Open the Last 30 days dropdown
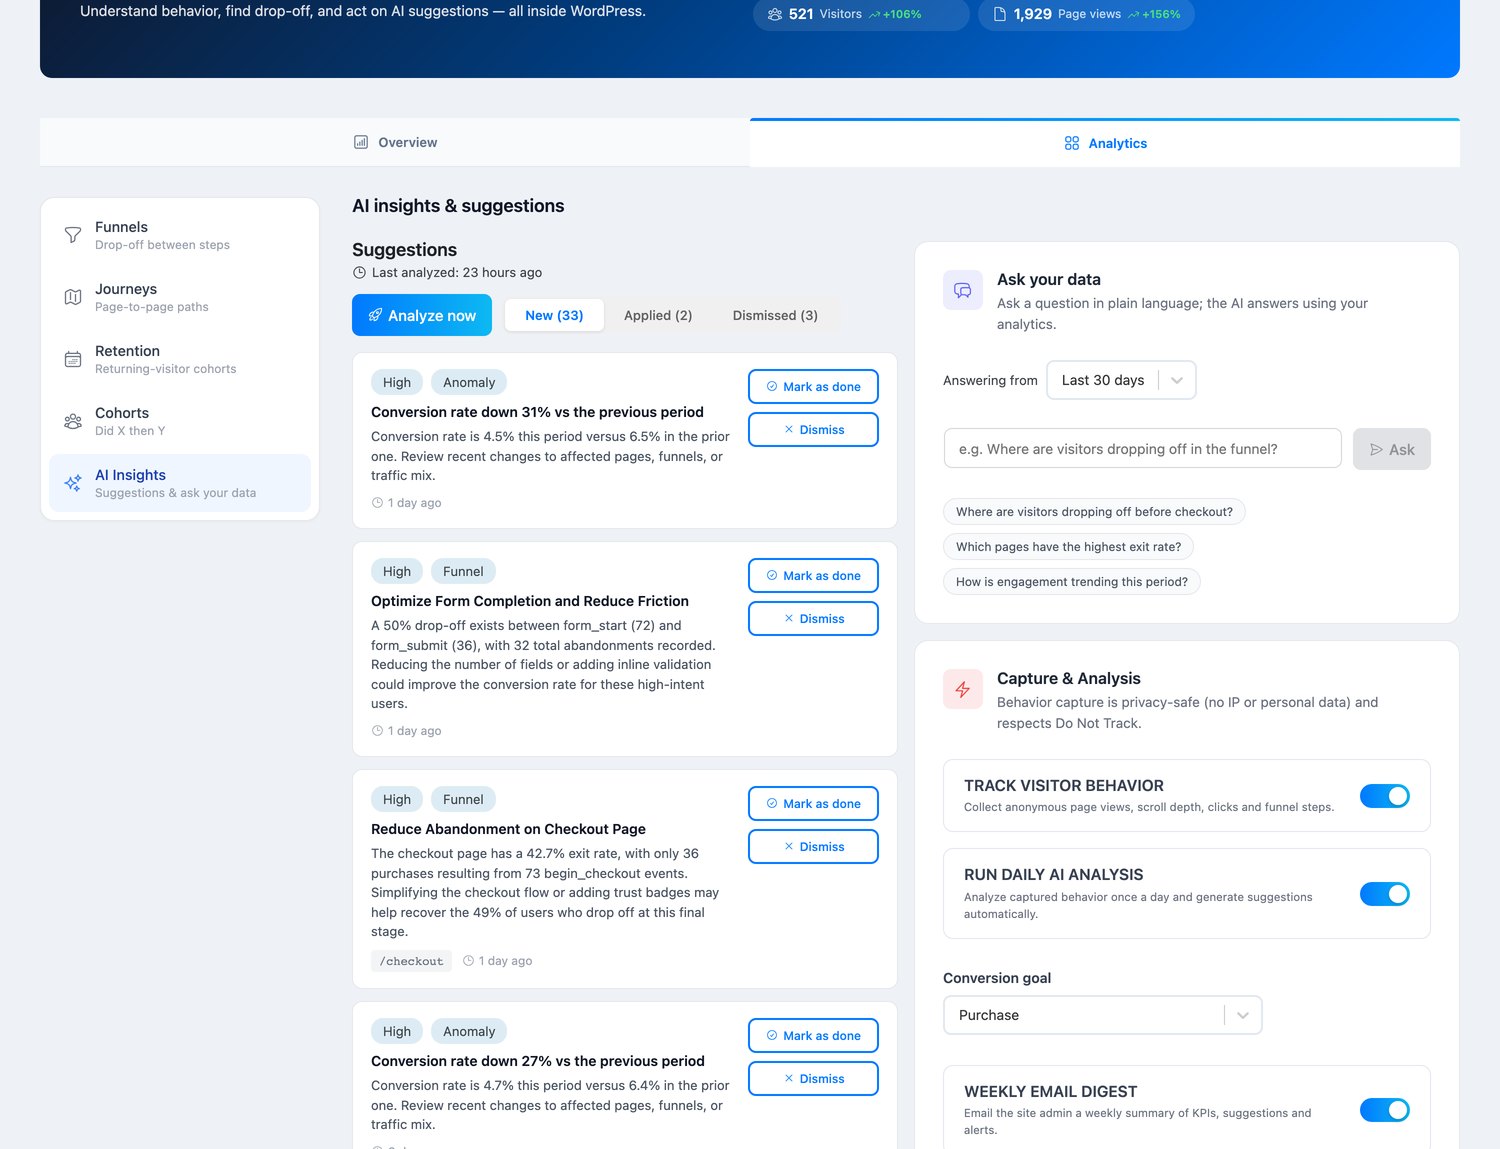 [x=1121, y=380]
